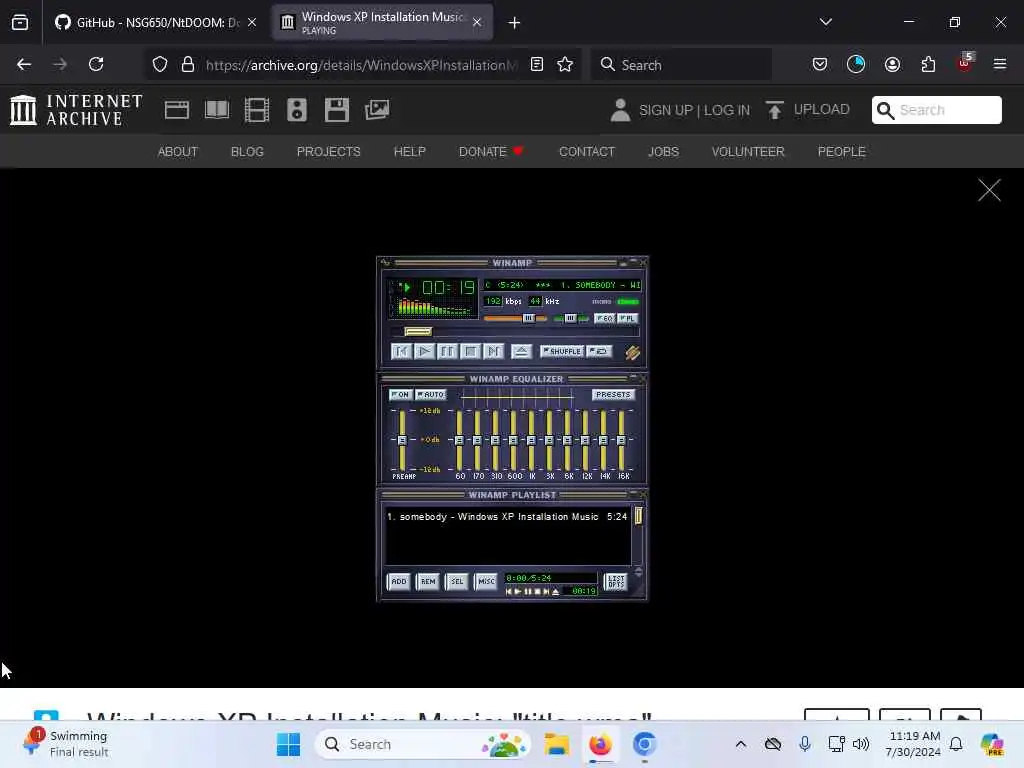1024x768 pixels.
Task: Toggle the EQ window button
Action: [604, 318]
